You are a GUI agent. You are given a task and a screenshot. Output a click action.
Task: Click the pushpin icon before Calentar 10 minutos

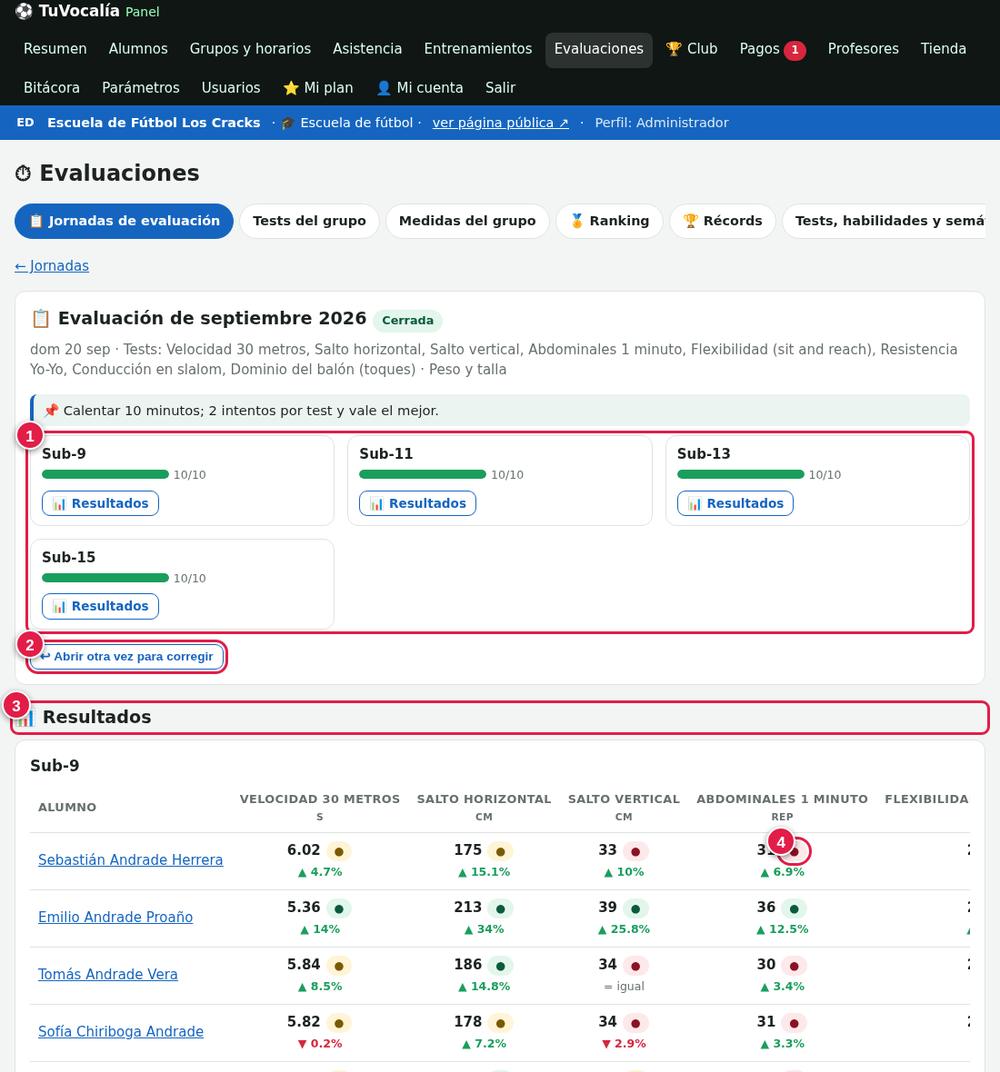coord(51,410)
